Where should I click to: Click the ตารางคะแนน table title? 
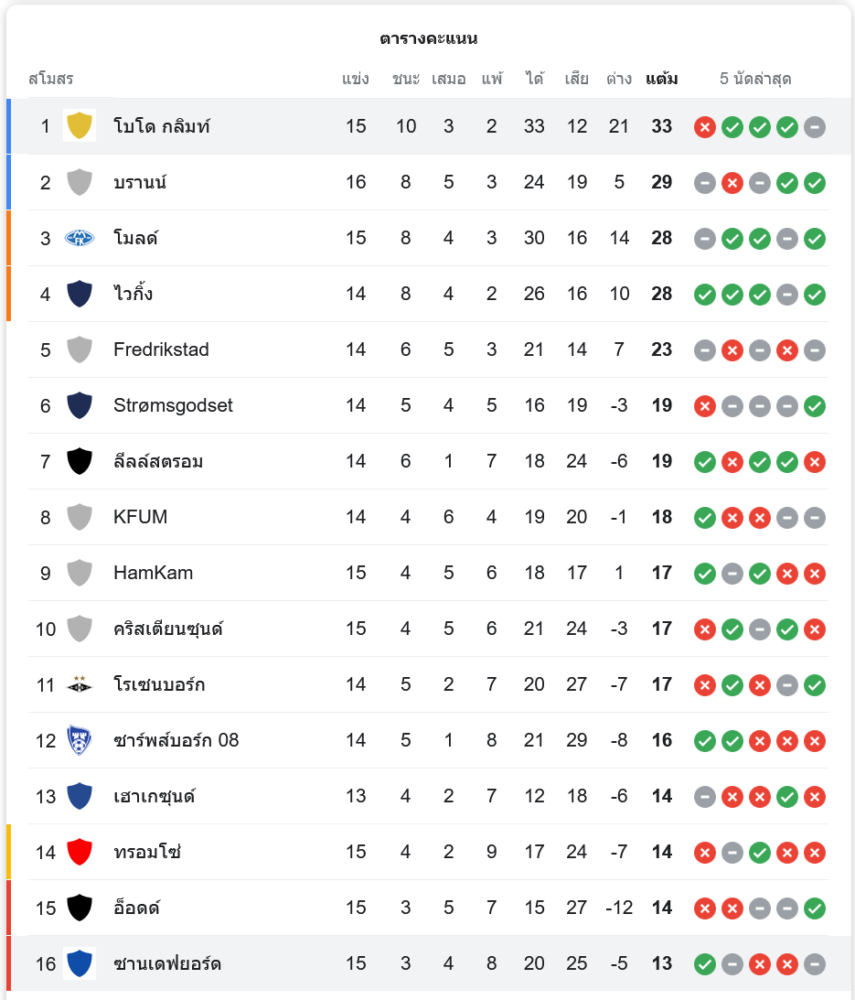pos(428,39)
